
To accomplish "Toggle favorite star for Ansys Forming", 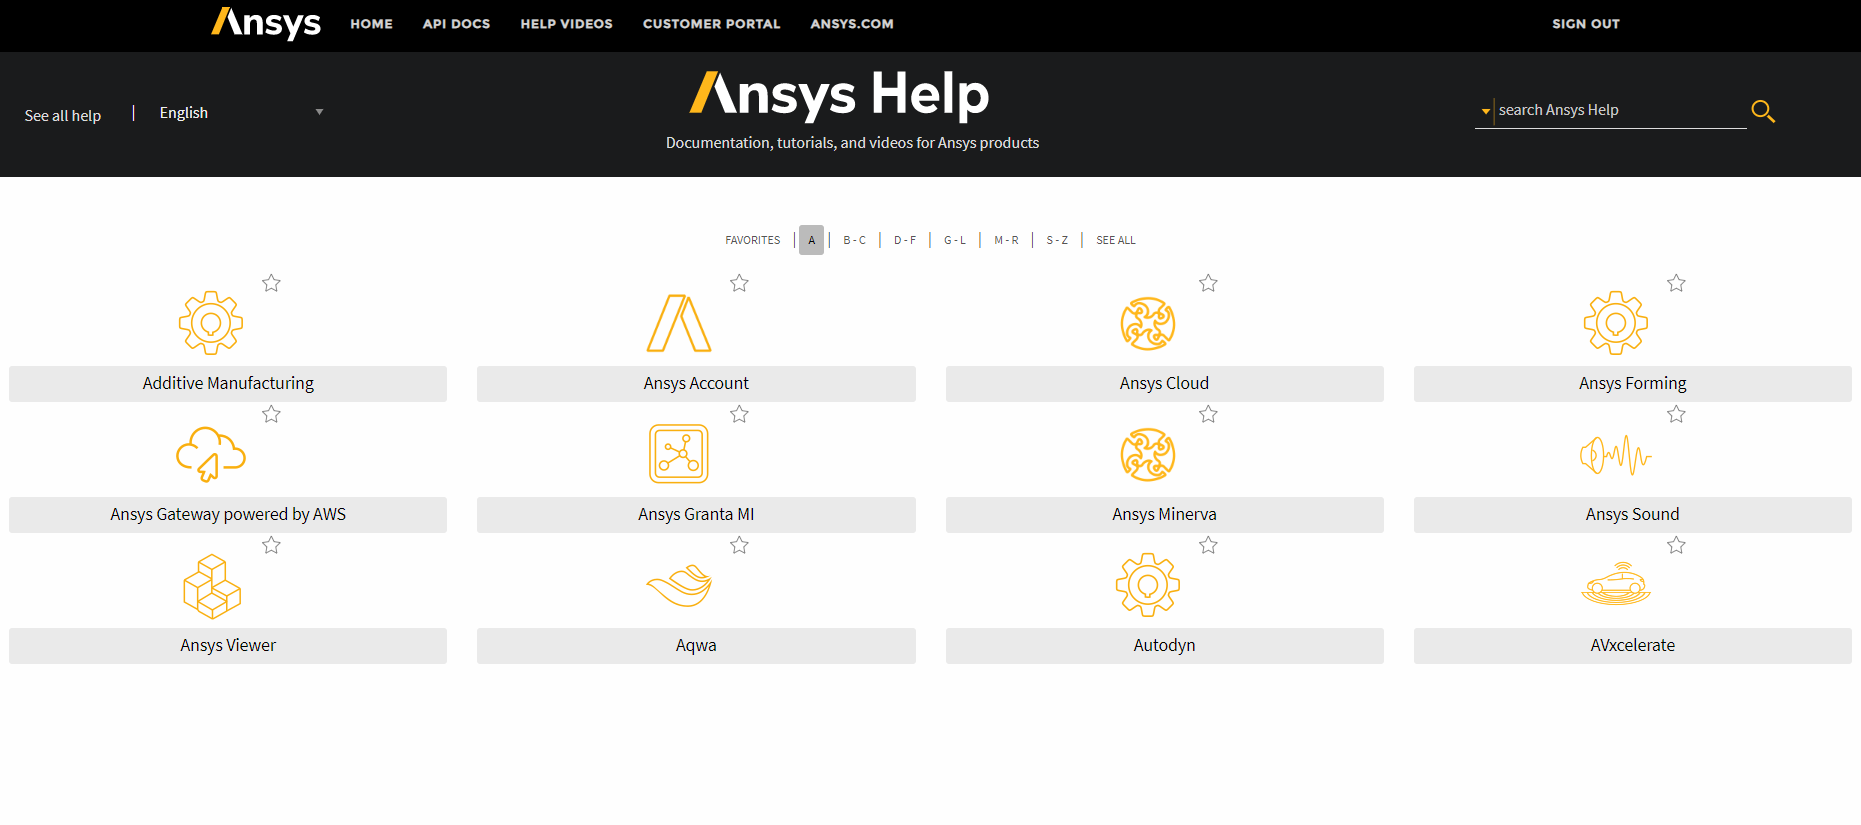I will pos(1676,284).
